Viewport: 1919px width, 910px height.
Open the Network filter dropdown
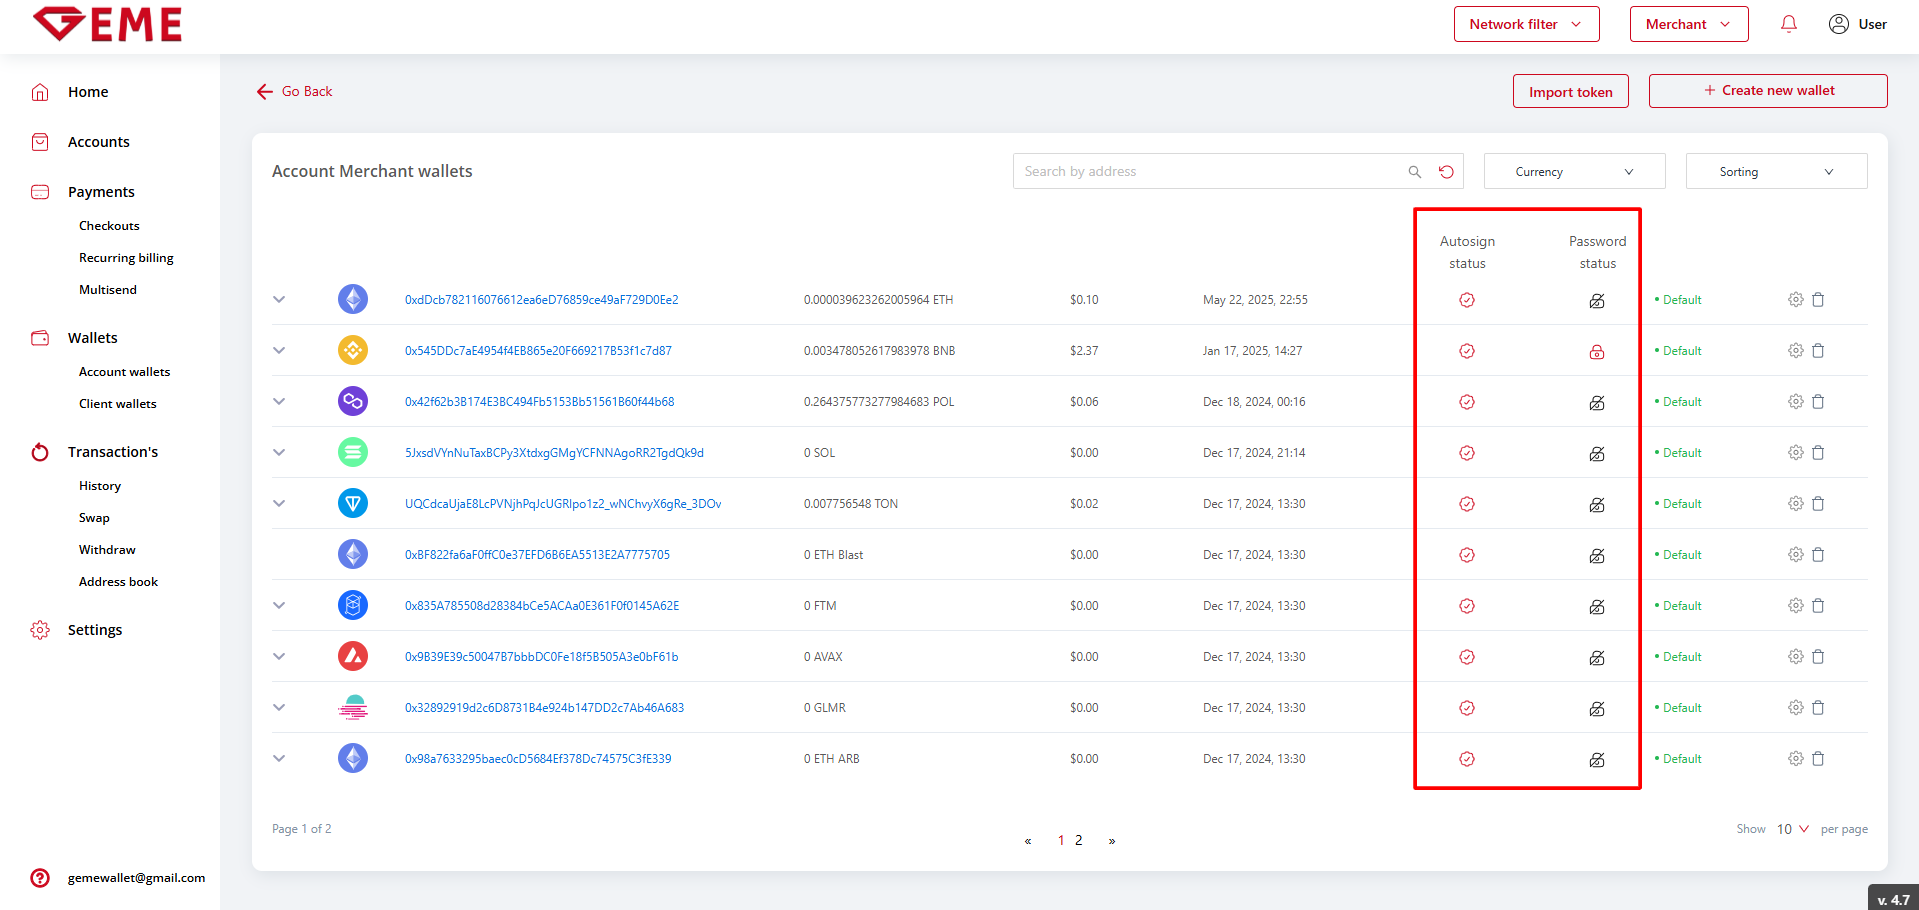tap(1526, 24)
